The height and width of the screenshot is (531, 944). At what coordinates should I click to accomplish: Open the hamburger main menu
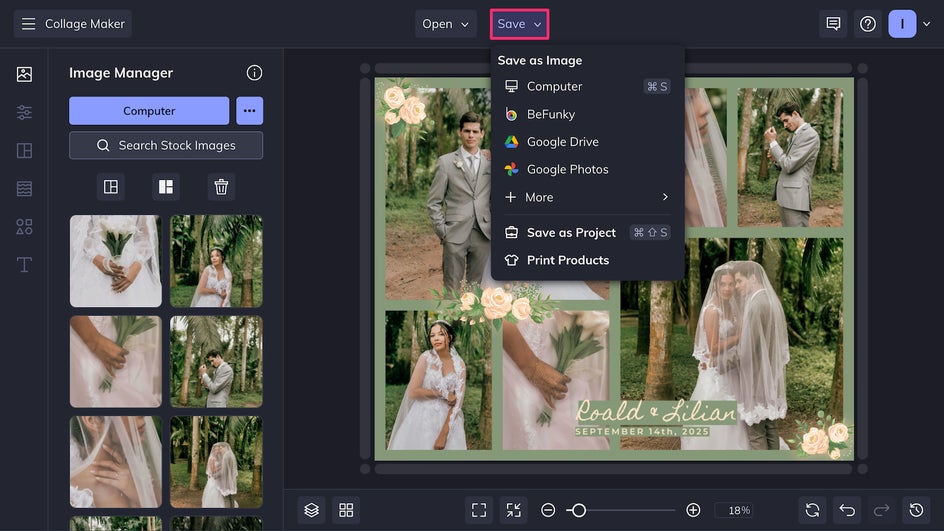28,24
